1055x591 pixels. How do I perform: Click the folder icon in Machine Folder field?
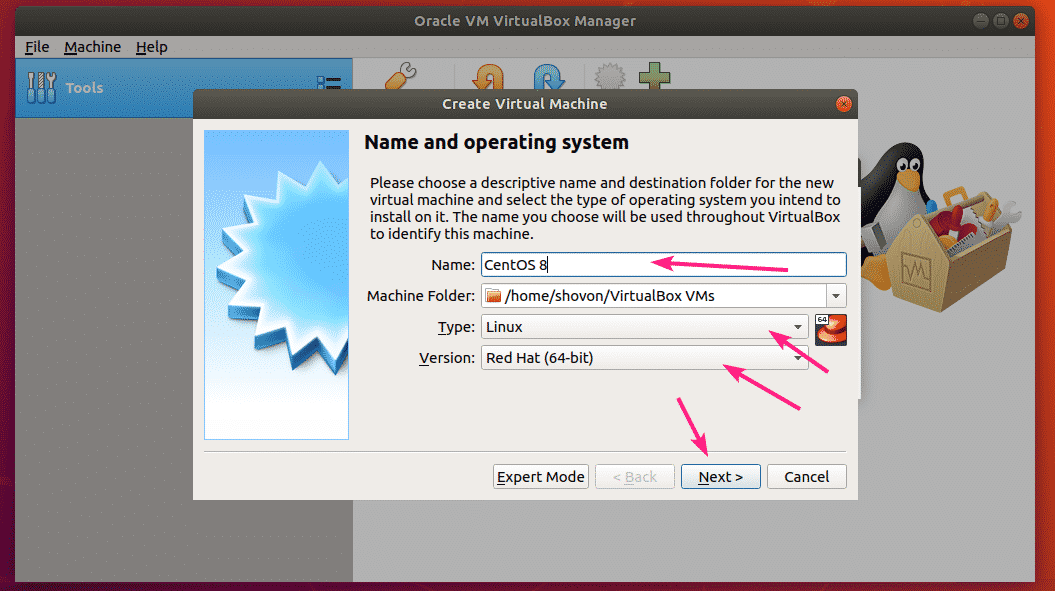click(493, 296)
